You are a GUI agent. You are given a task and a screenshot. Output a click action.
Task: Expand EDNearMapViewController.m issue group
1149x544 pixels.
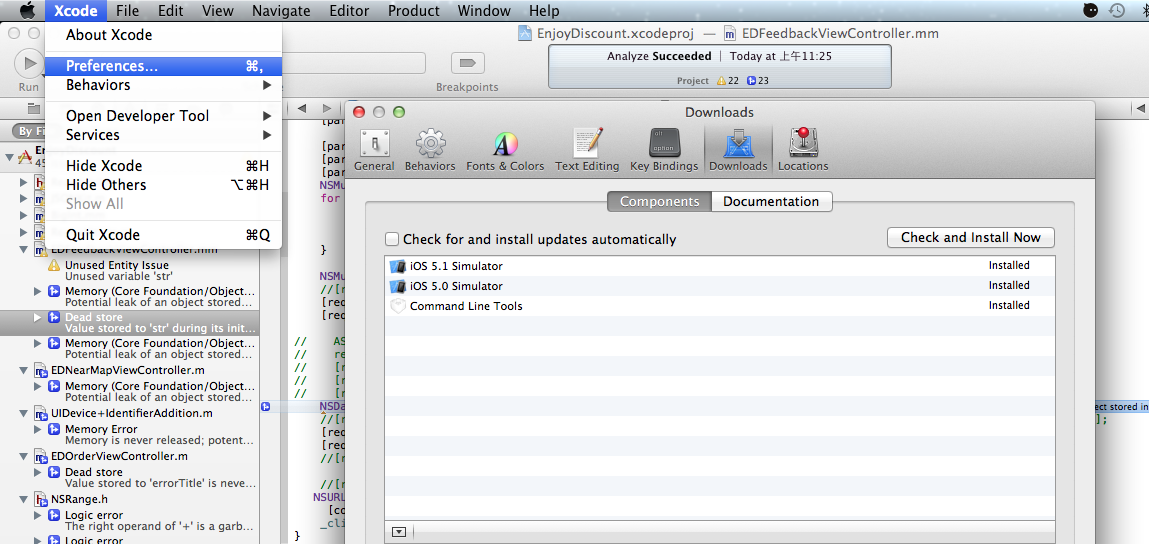point(25,370)
